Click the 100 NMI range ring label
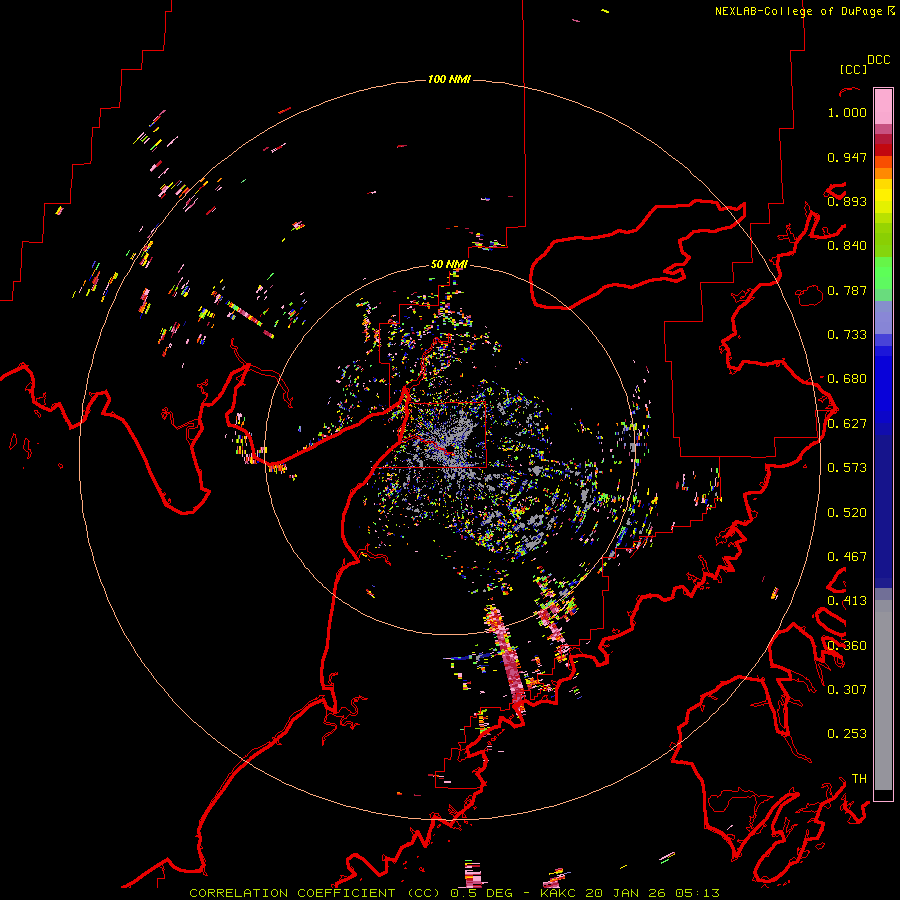Viewport: 900px width, 900px height. [x=449, y=79]
